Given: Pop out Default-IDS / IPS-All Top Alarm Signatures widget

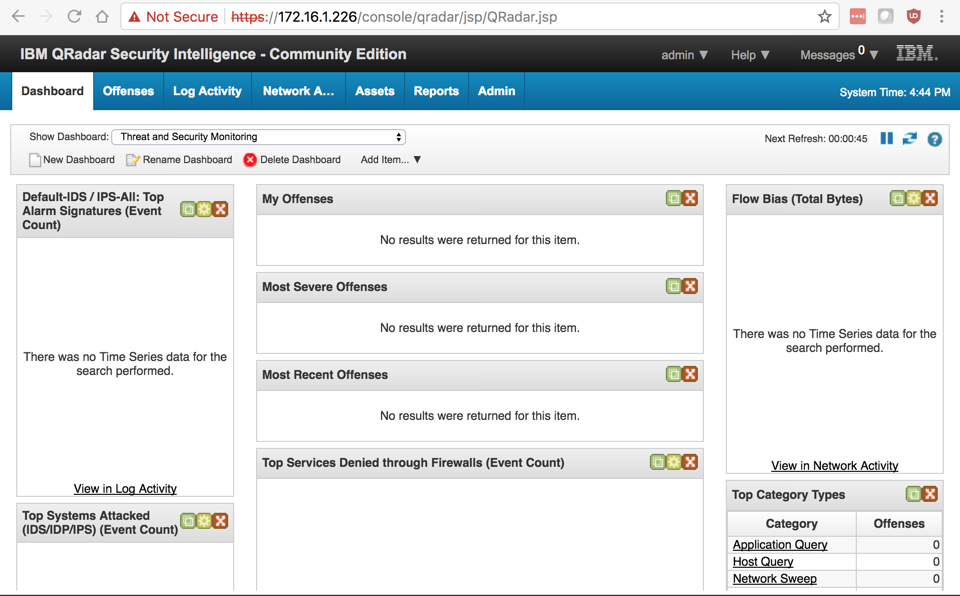Looking at the screenshot, I should pyautogui.click(x=188, y=209).
